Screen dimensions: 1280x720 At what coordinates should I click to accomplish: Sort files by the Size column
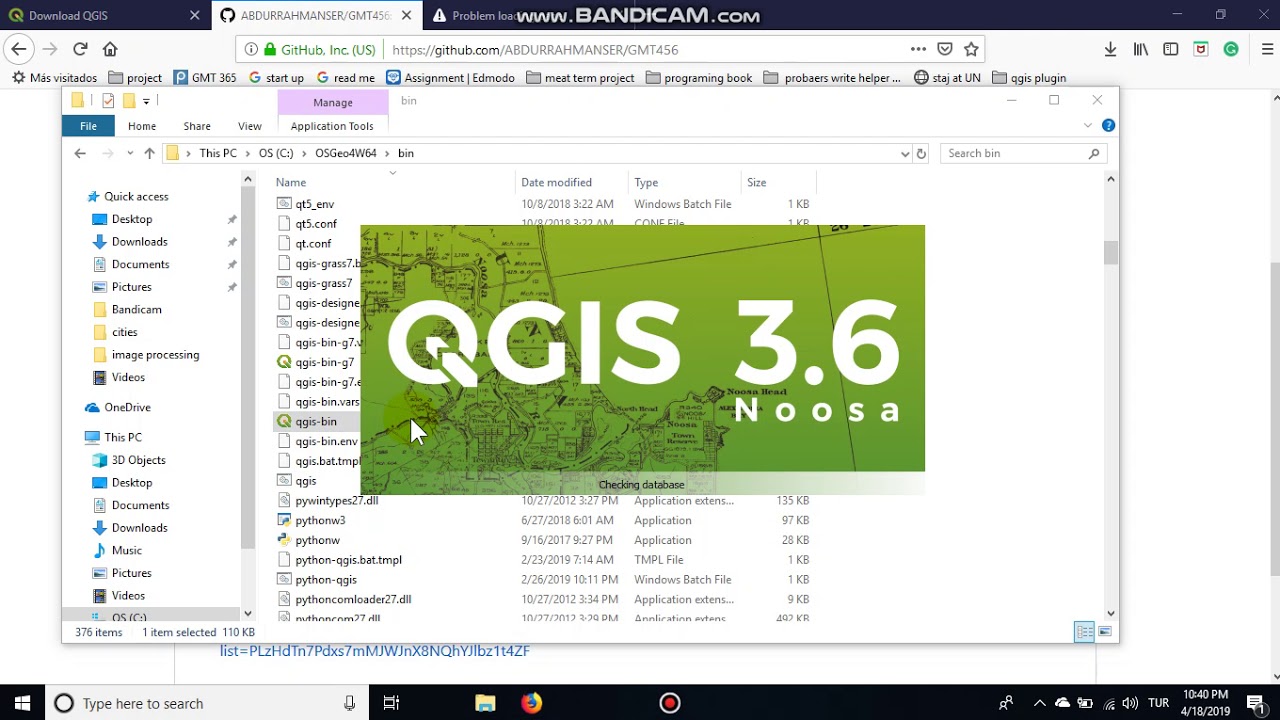pos(756,182)
